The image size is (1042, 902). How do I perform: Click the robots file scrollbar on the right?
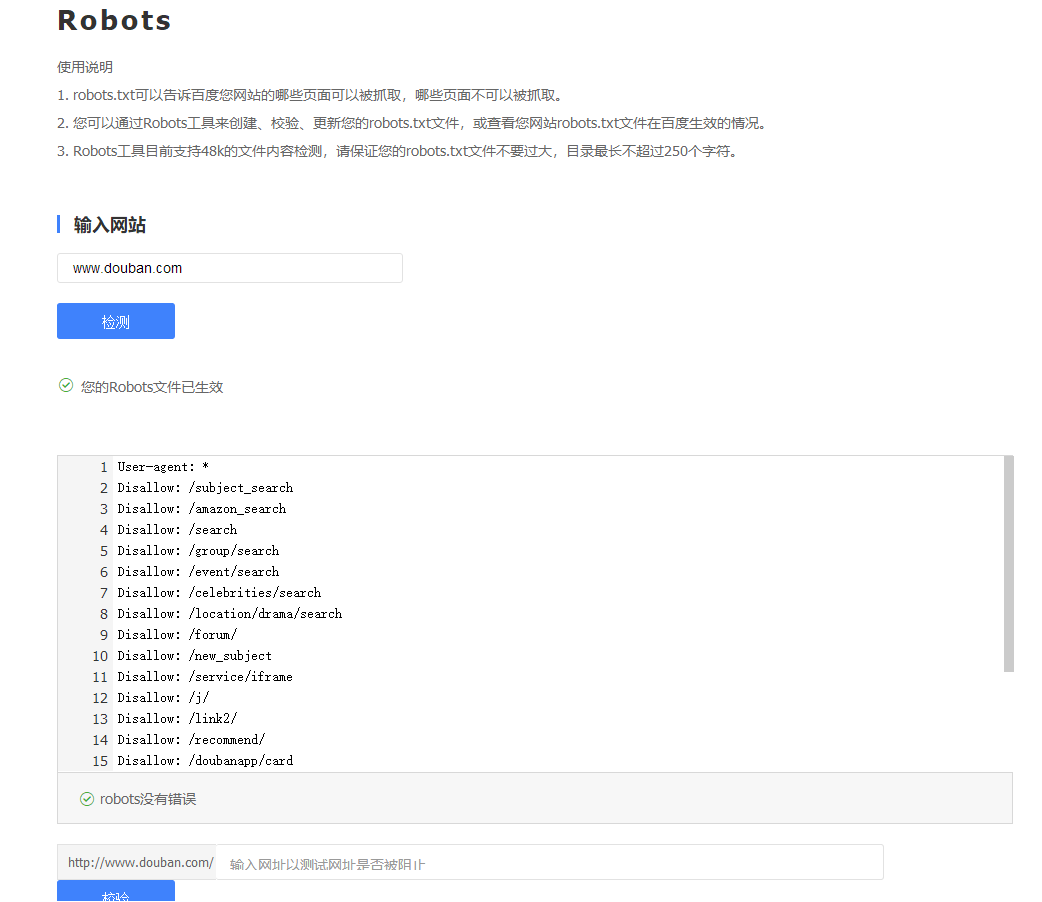click(1007, 560)
